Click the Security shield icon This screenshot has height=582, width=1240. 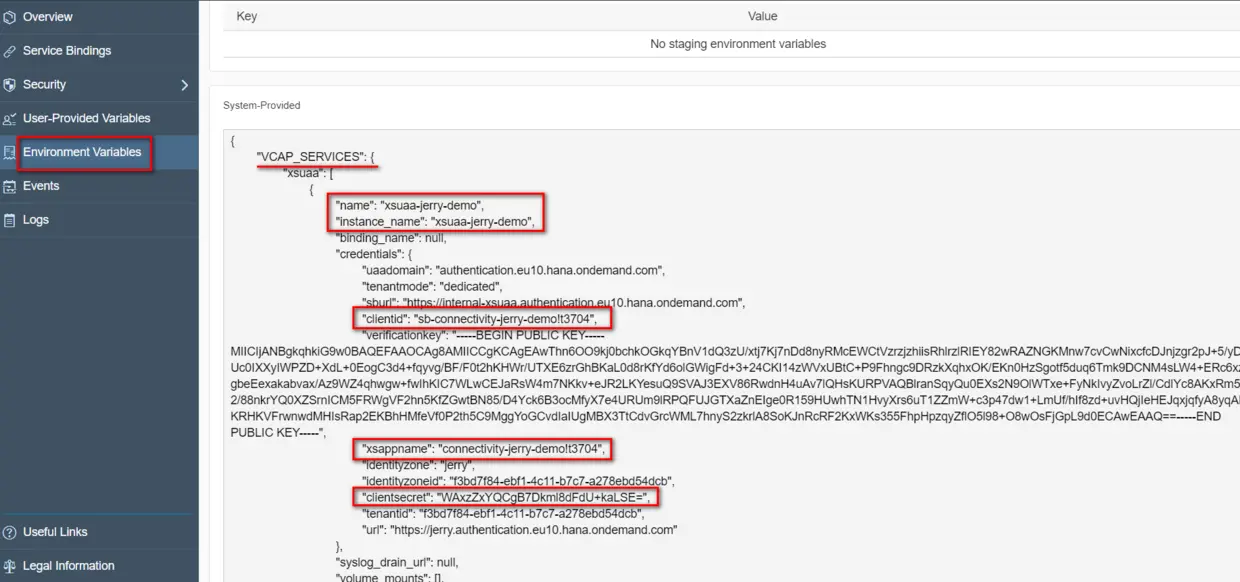(9, 85)
